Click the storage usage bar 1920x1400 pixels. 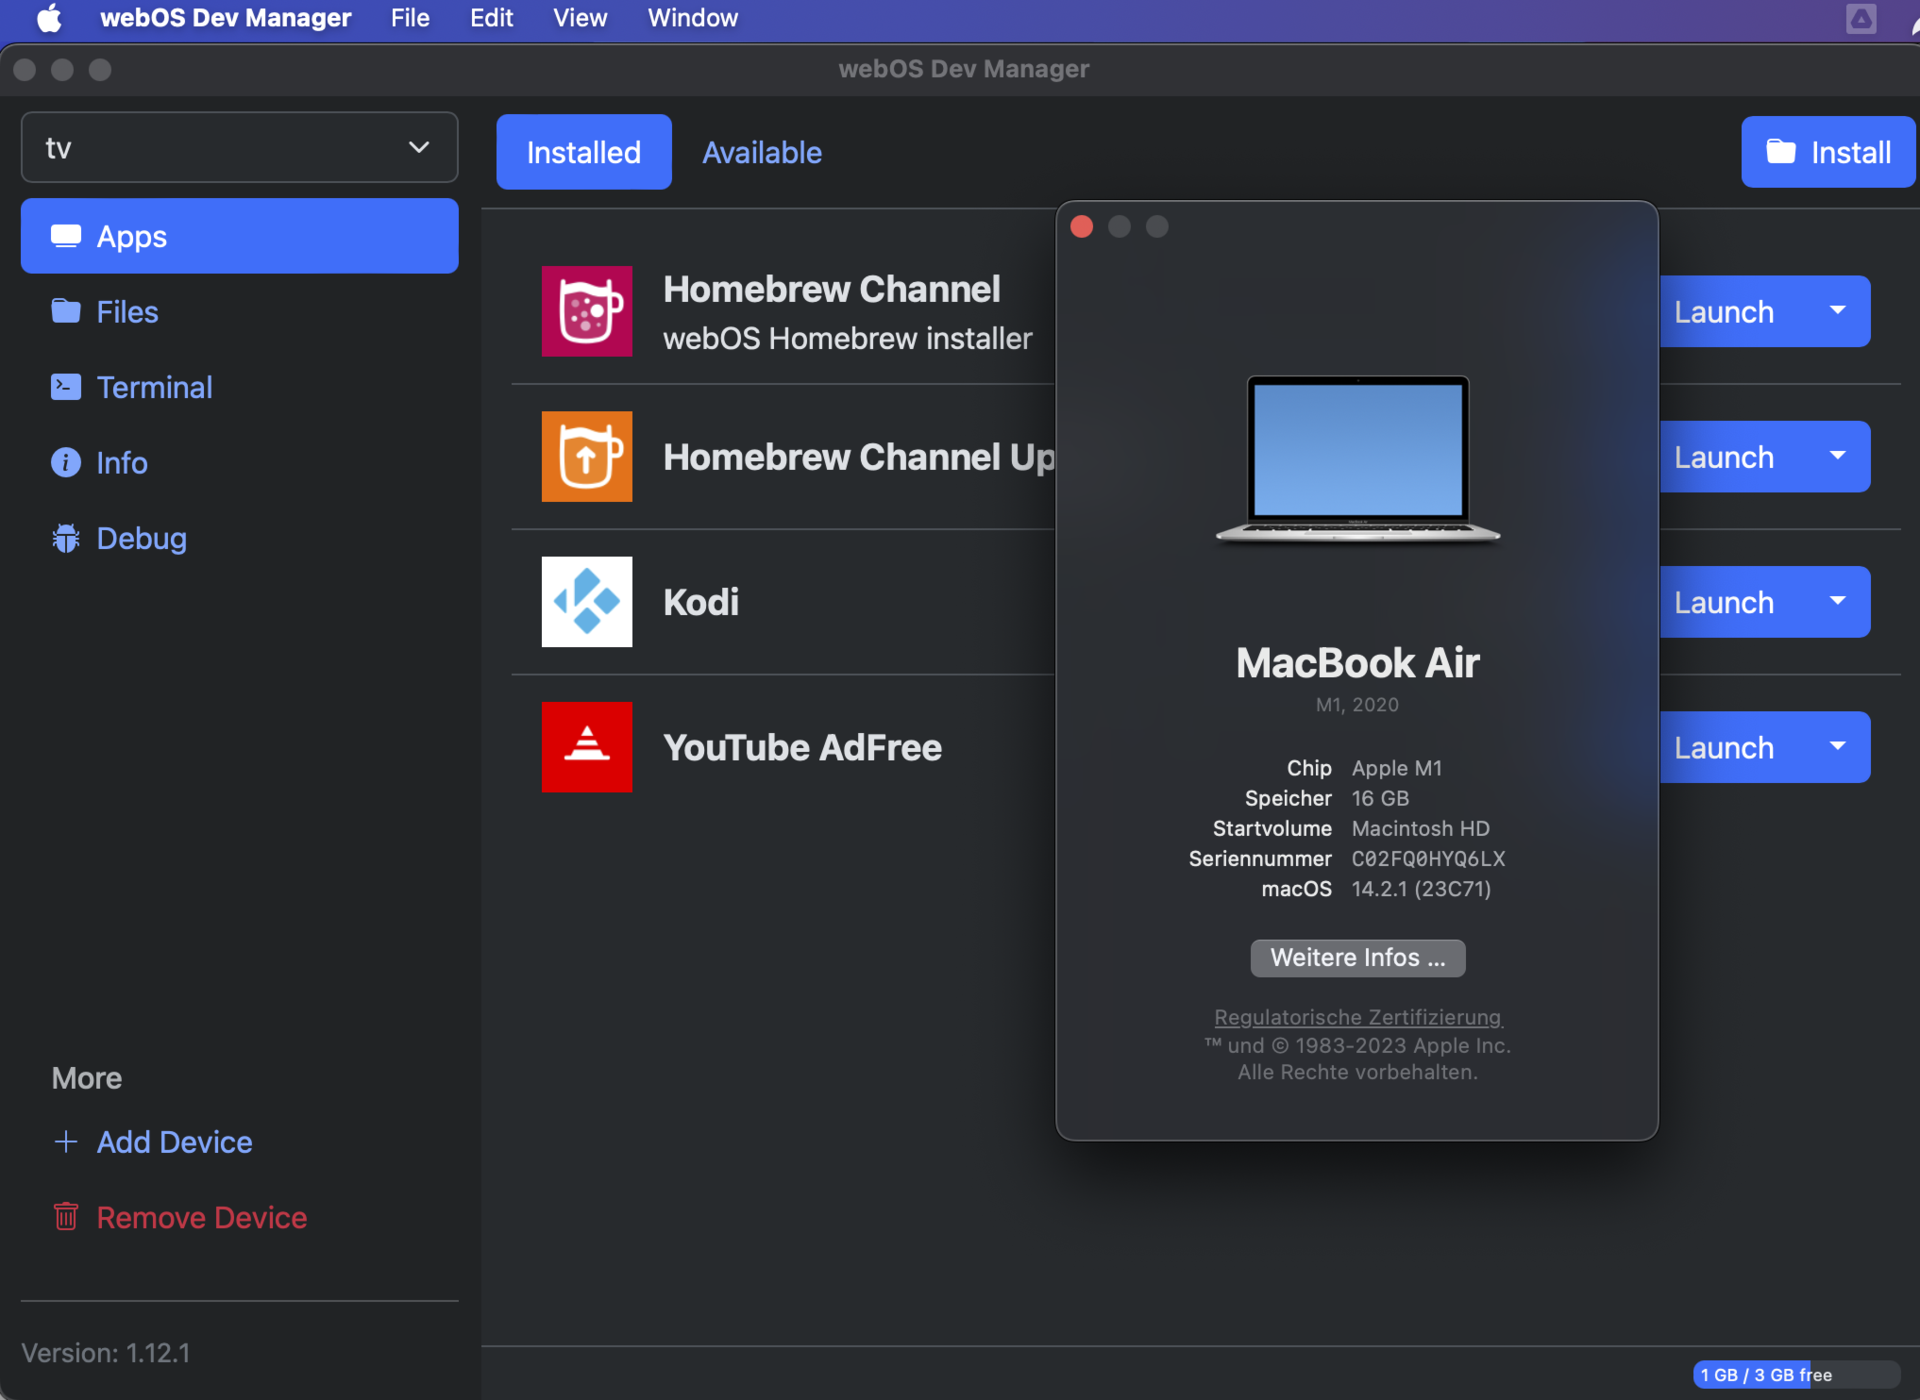pos(1795,1374)
